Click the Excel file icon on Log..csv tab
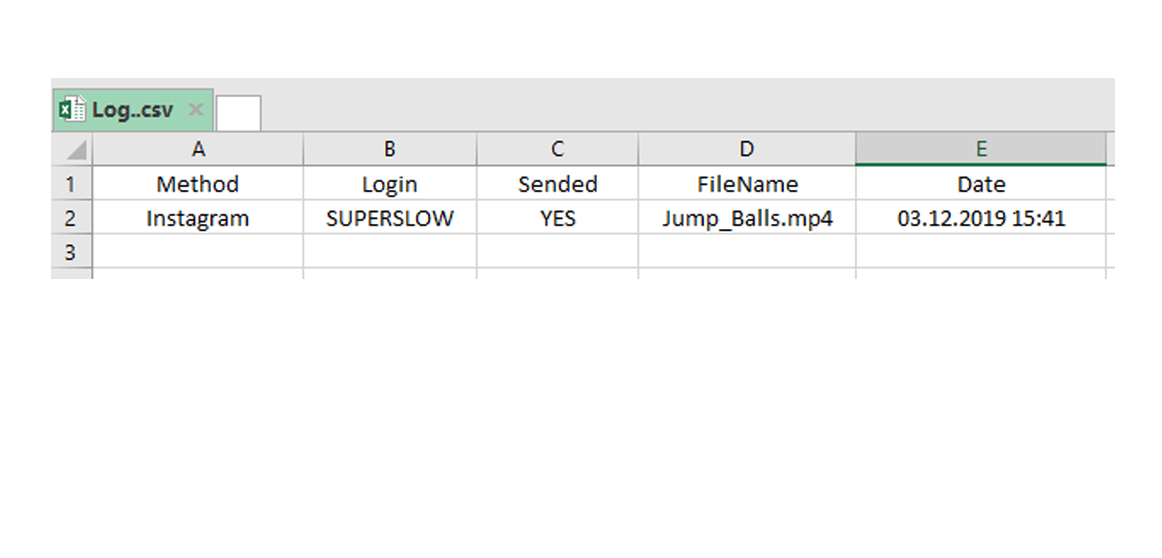 pos(73,110)
